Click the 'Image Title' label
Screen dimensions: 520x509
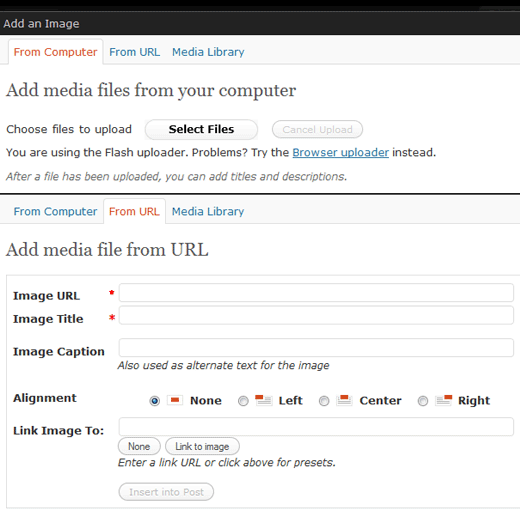click(x=48, y=319)
